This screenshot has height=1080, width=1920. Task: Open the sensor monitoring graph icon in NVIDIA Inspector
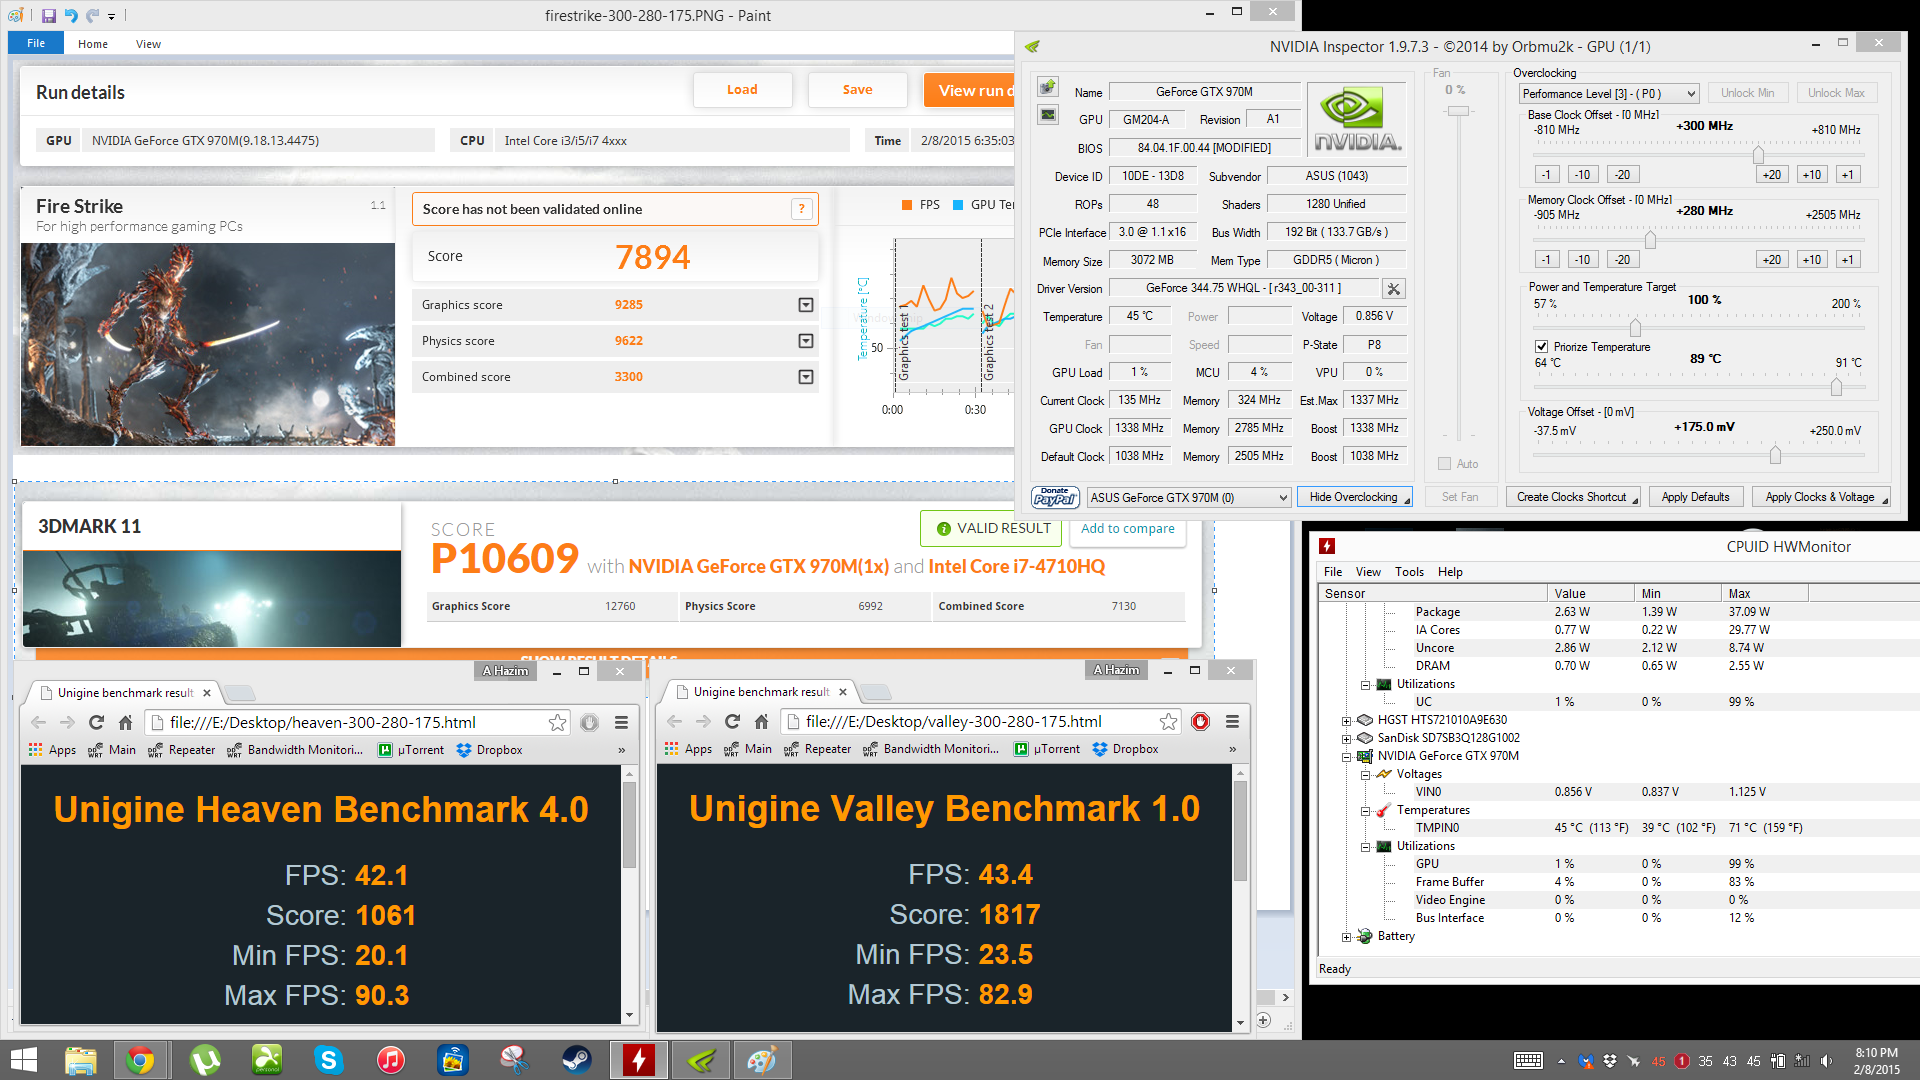[x=1047, y=115]
